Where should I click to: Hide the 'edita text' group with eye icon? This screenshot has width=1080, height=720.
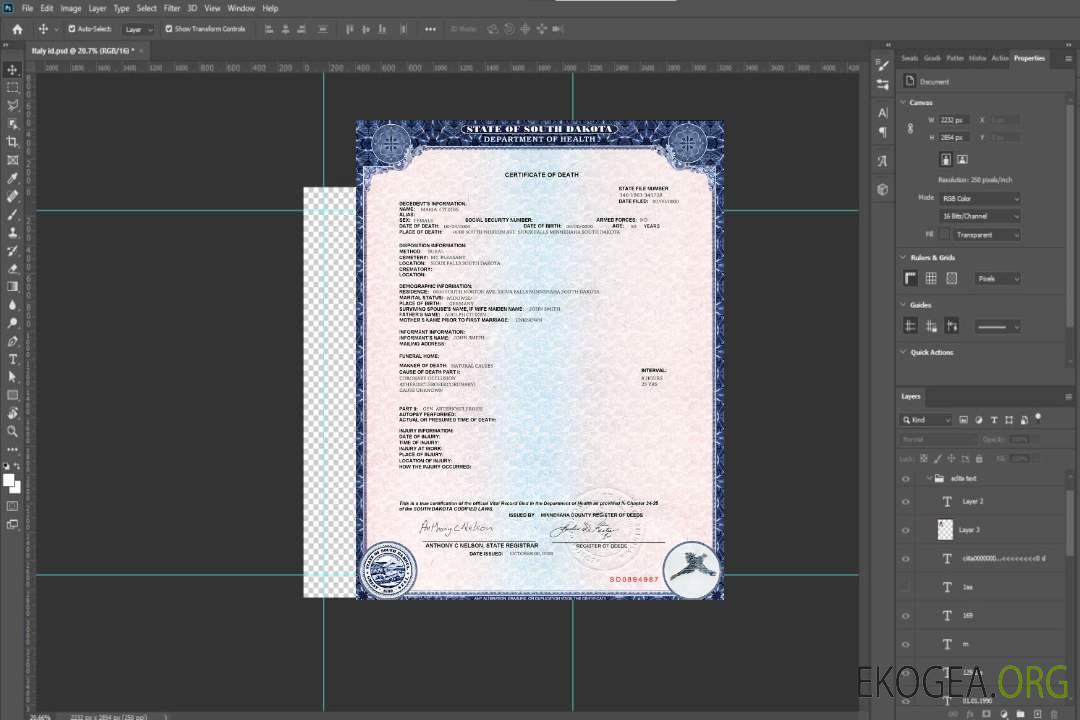click(x=906, y=479)
